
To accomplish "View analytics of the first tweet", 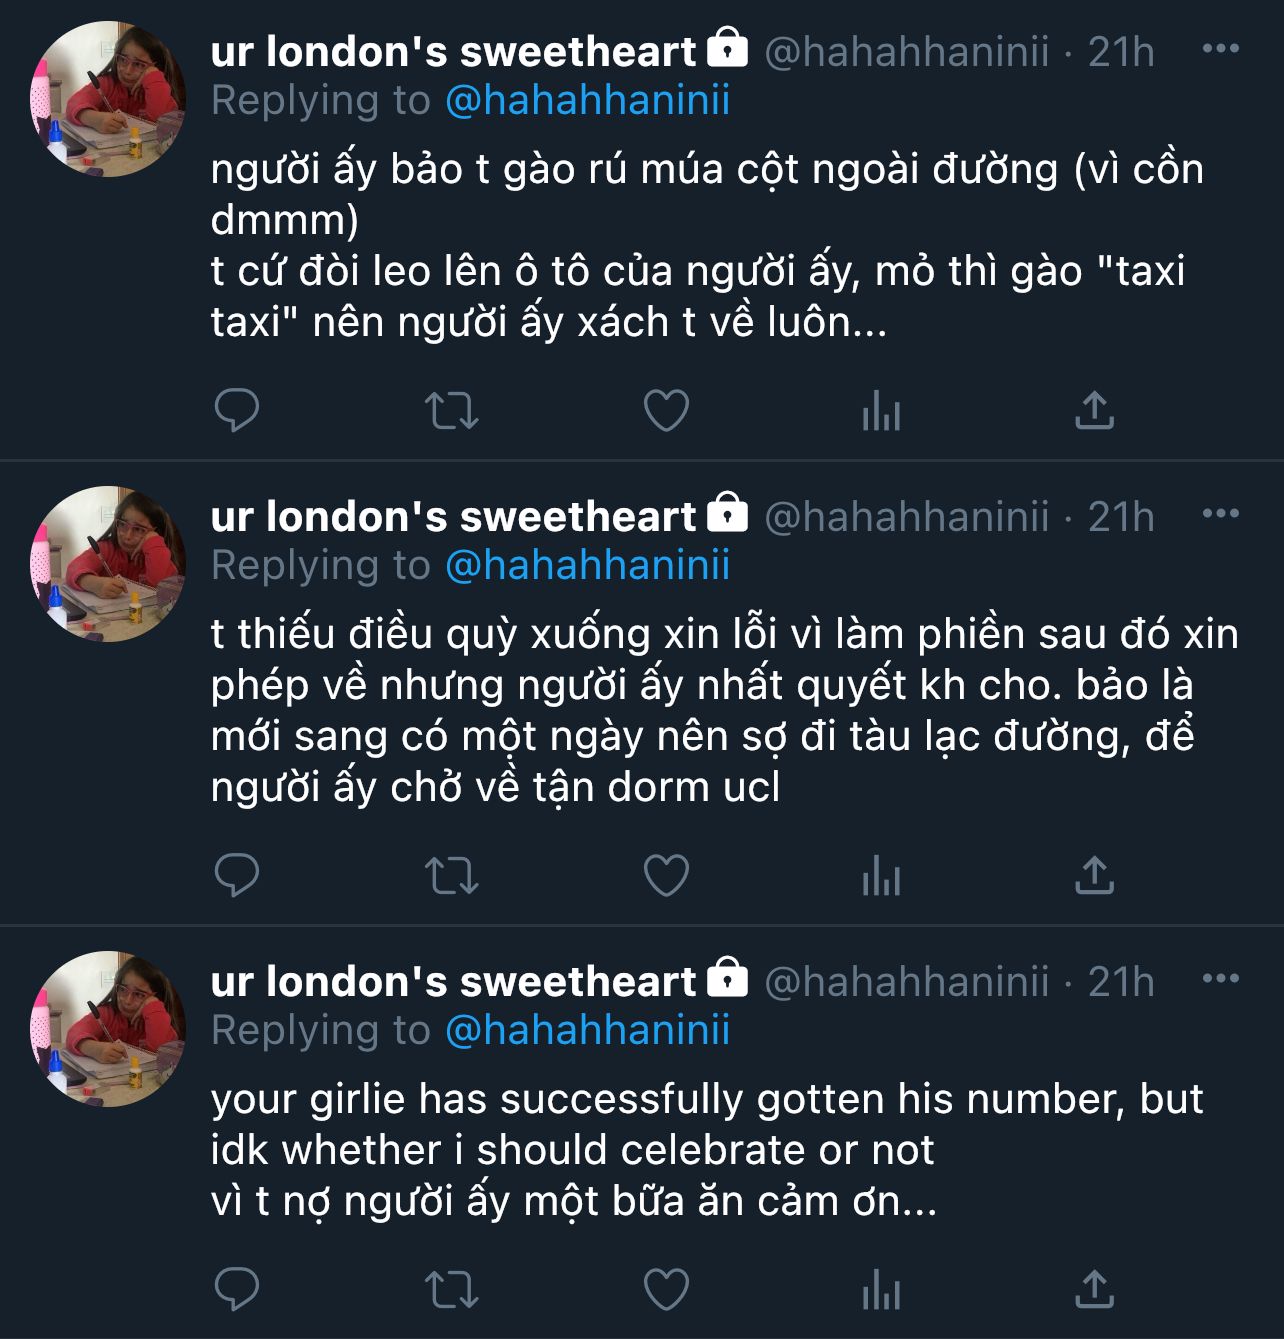I will click(x=881, y=410).
